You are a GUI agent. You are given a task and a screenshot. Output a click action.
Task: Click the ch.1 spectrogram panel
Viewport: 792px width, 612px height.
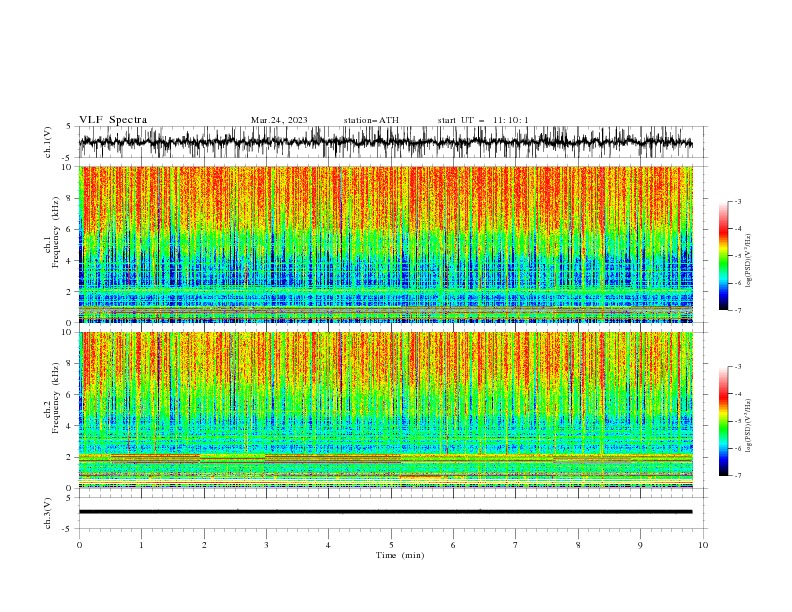pos(386,244)
